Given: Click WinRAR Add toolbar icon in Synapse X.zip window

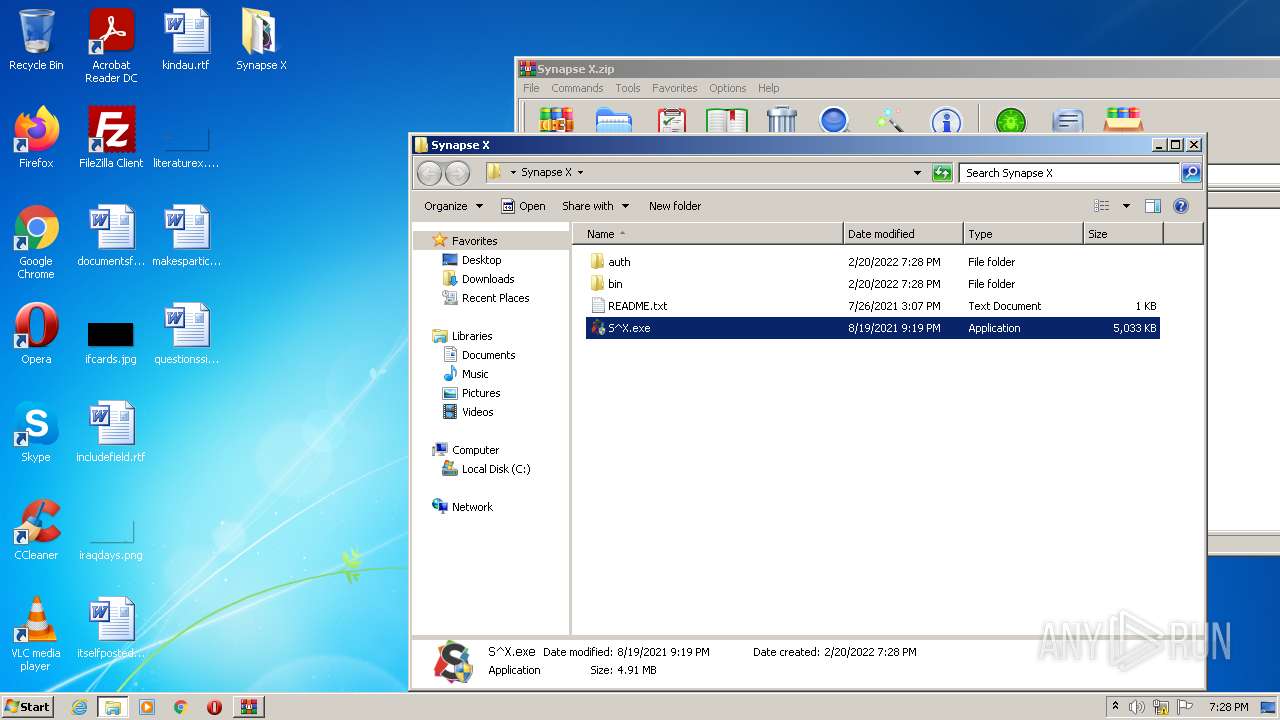Looking at the screenshot, I should point(556,120).
